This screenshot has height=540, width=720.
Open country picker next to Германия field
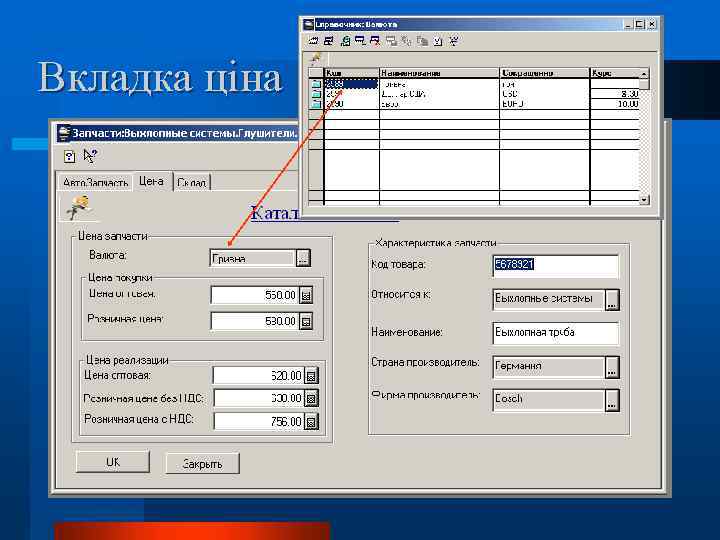612,367
